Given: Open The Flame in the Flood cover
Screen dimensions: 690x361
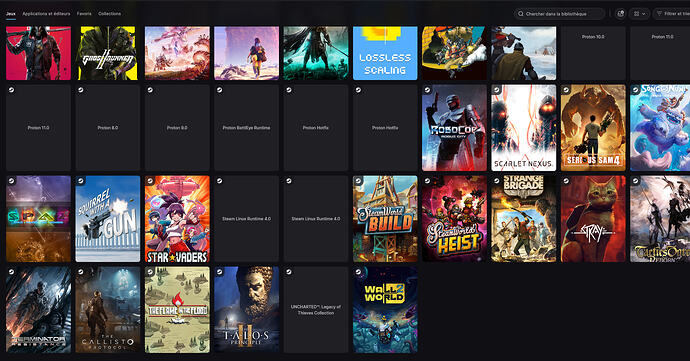Looking at the screenshot, I should click(x=177, y=309).
